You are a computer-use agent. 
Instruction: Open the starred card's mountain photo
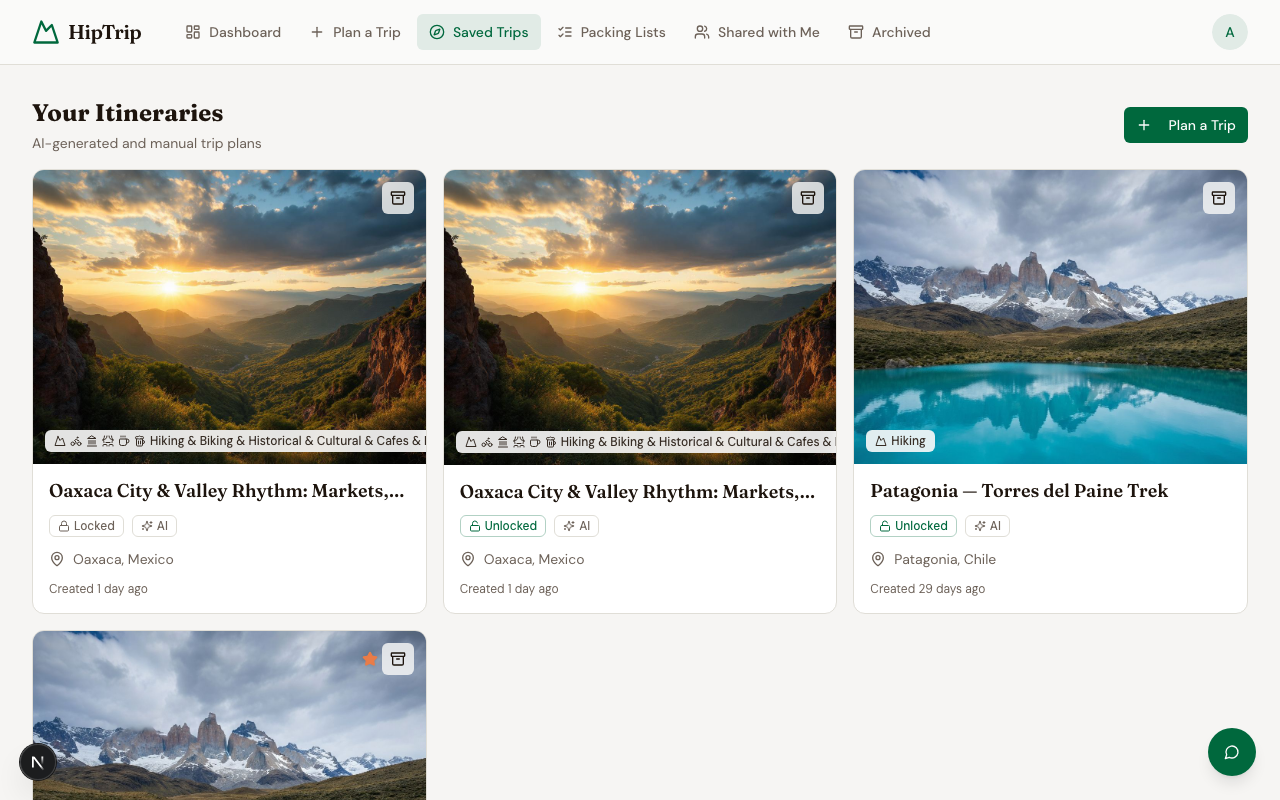(229, 715)
